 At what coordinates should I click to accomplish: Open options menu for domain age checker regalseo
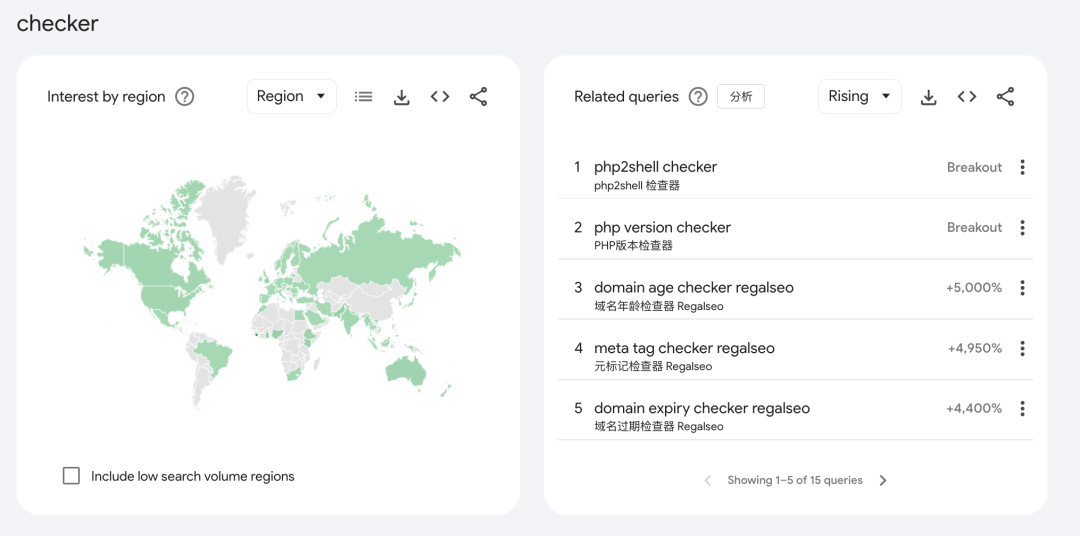[x=1022, y=288]
